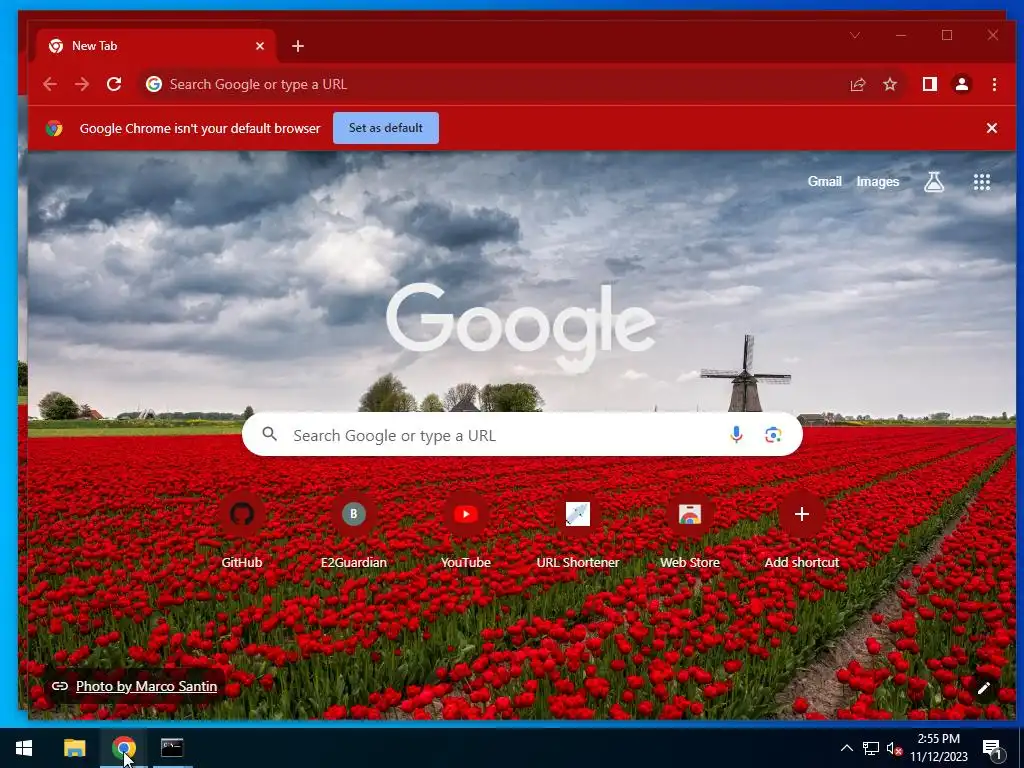Close the New Tab tab
Viewport: 1024px width, 768px height.
click(x=260, y=46)
